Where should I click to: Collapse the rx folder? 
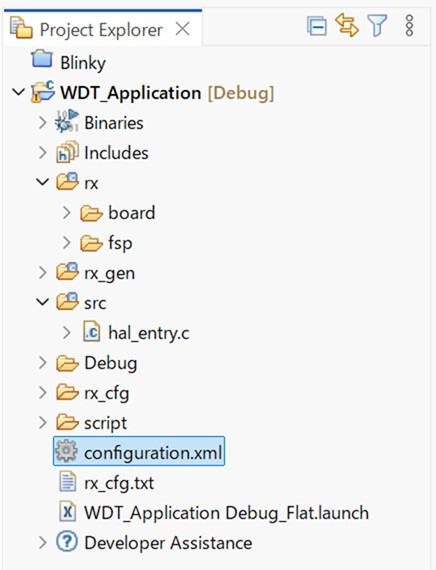point(43,181)
